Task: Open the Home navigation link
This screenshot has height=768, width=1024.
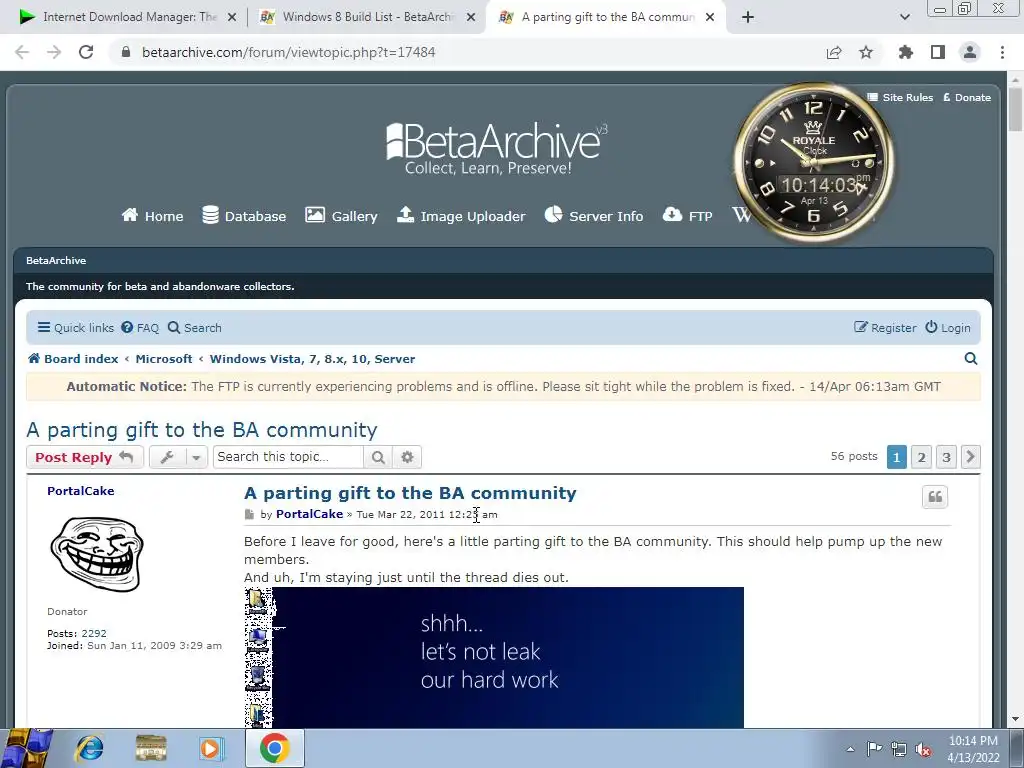Action: point(152,216)
